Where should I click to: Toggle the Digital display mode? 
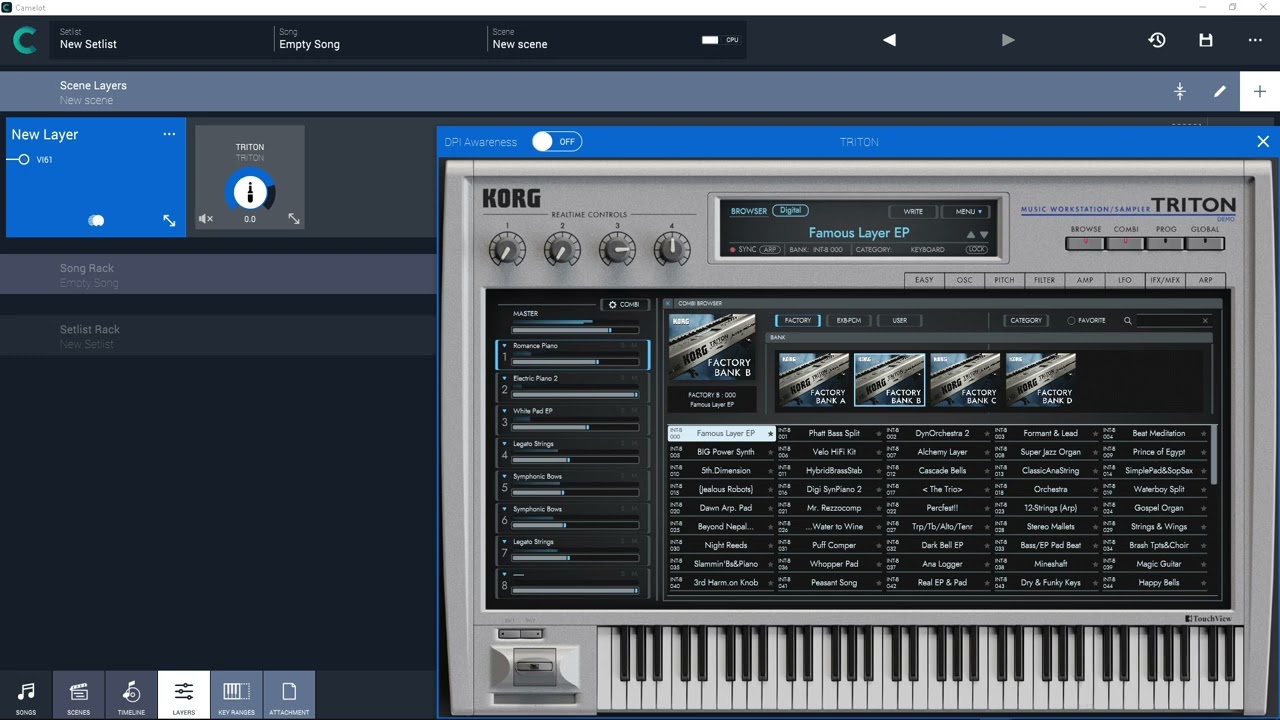click(x=790, y=211)
